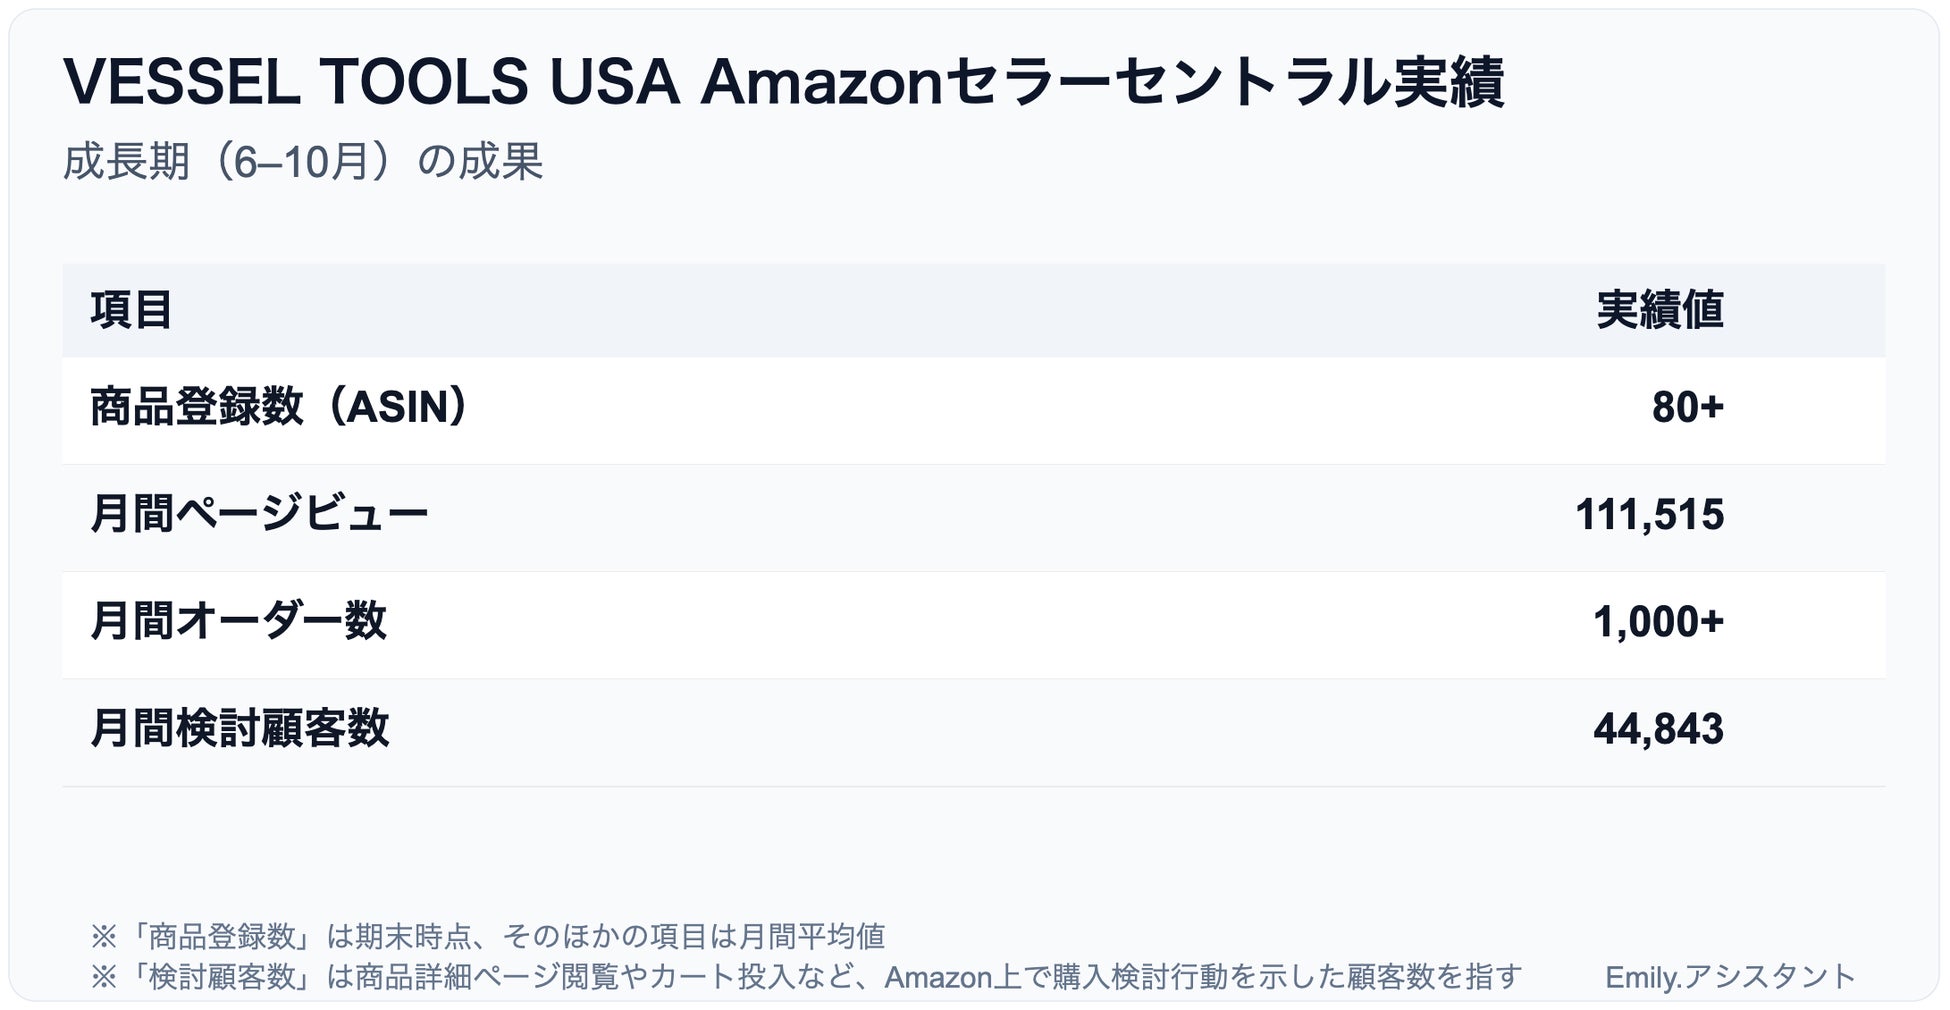Click "Amazon" in the bottom footnote
The image size is (1950, 1010).
[938, 976]
